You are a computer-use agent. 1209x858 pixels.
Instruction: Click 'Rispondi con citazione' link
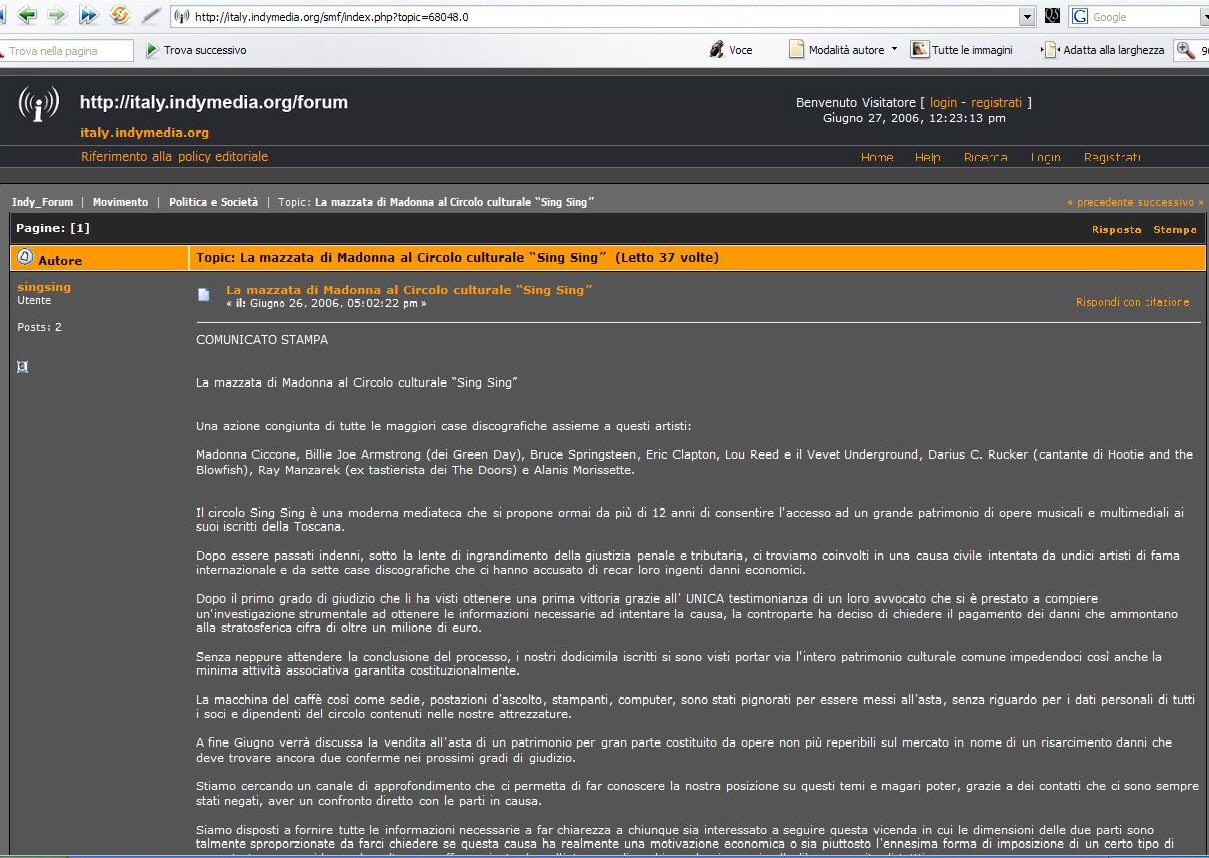1132,302
